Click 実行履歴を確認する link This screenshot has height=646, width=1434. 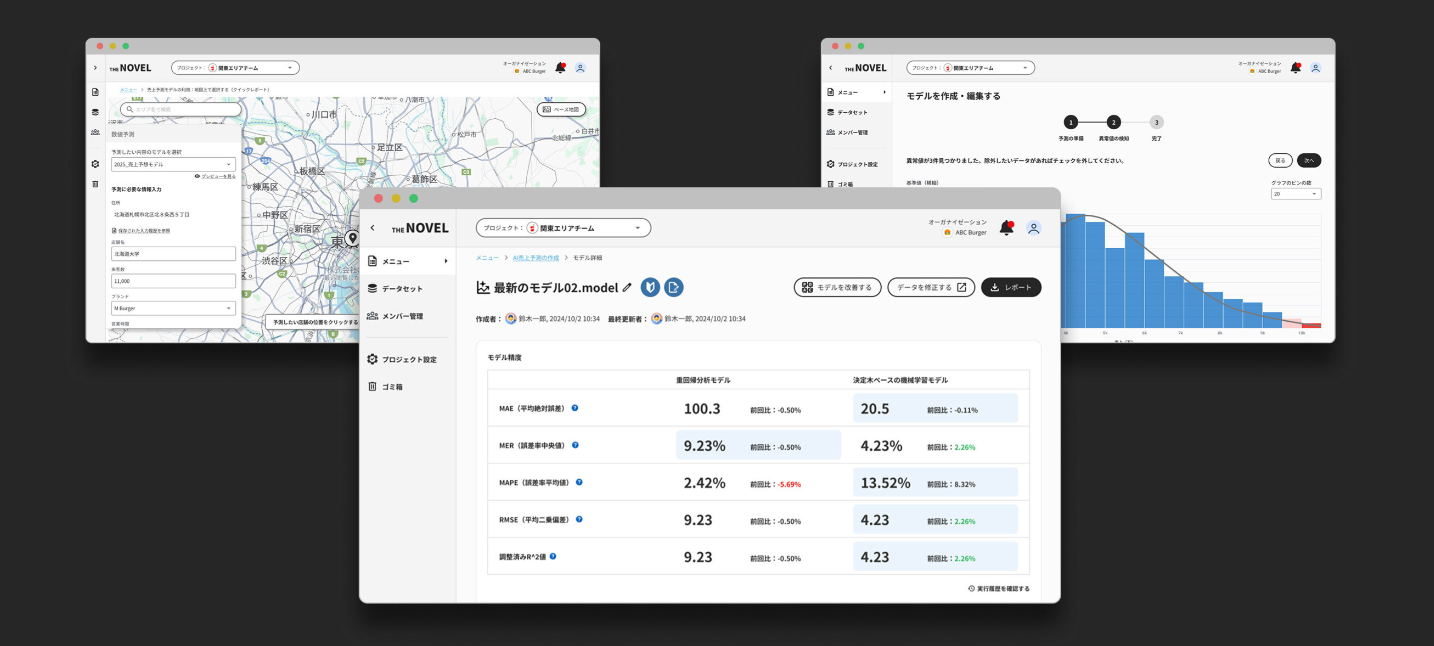pos(998,588)
